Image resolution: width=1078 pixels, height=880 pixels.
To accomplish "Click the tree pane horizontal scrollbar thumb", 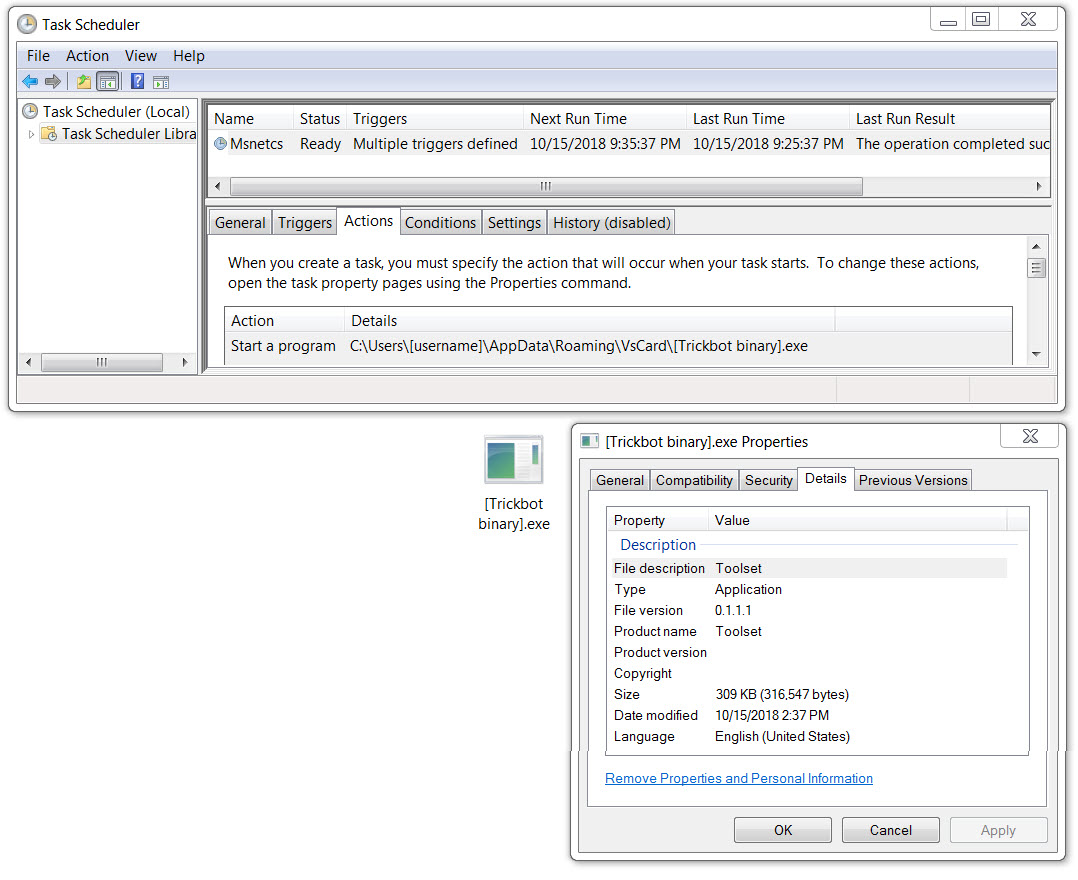I will click(x=102, y=362).
